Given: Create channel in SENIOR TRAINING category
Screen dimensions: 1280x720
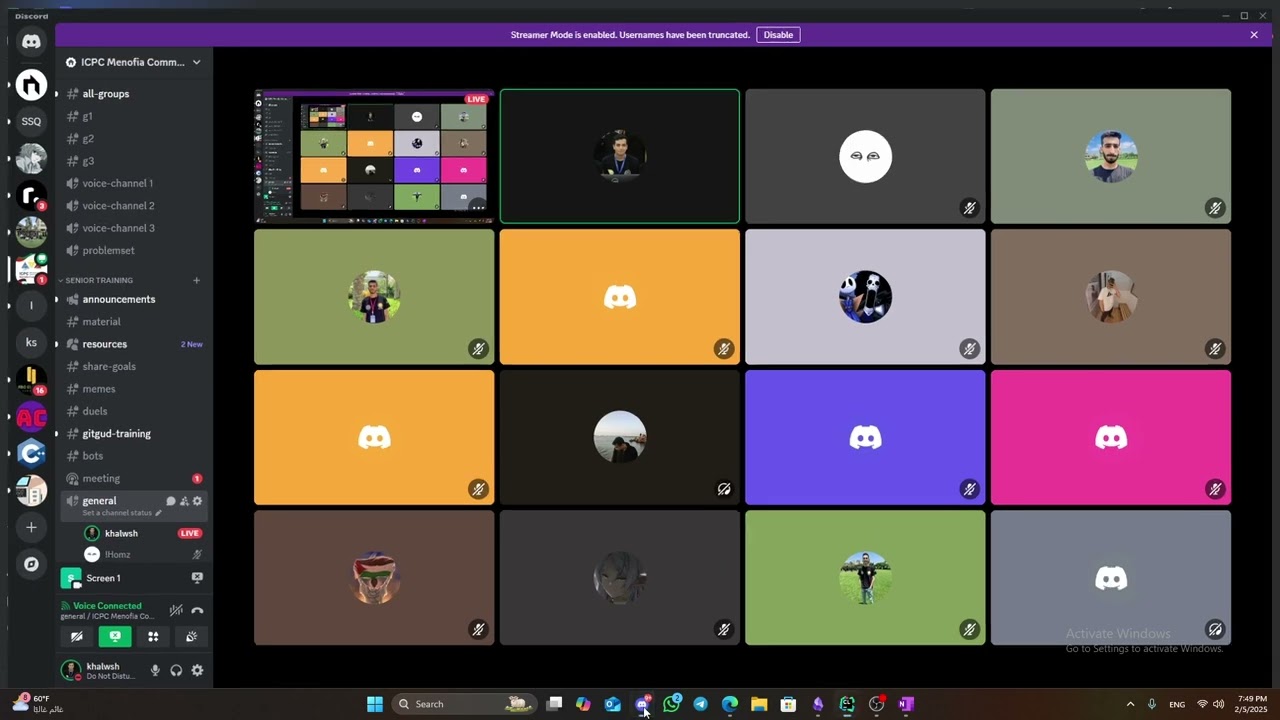Looking at the screenshot, I should [x=196, y=280].
